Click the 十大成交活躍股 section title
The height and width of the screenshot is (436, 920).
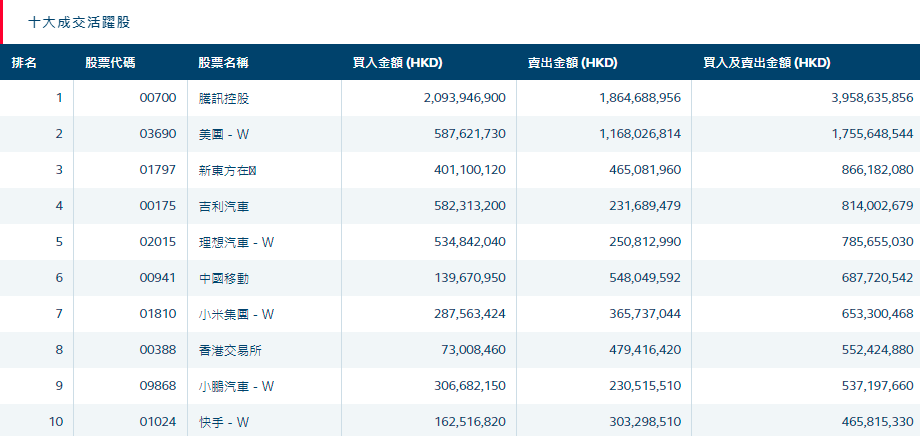(x=79, y=23)
